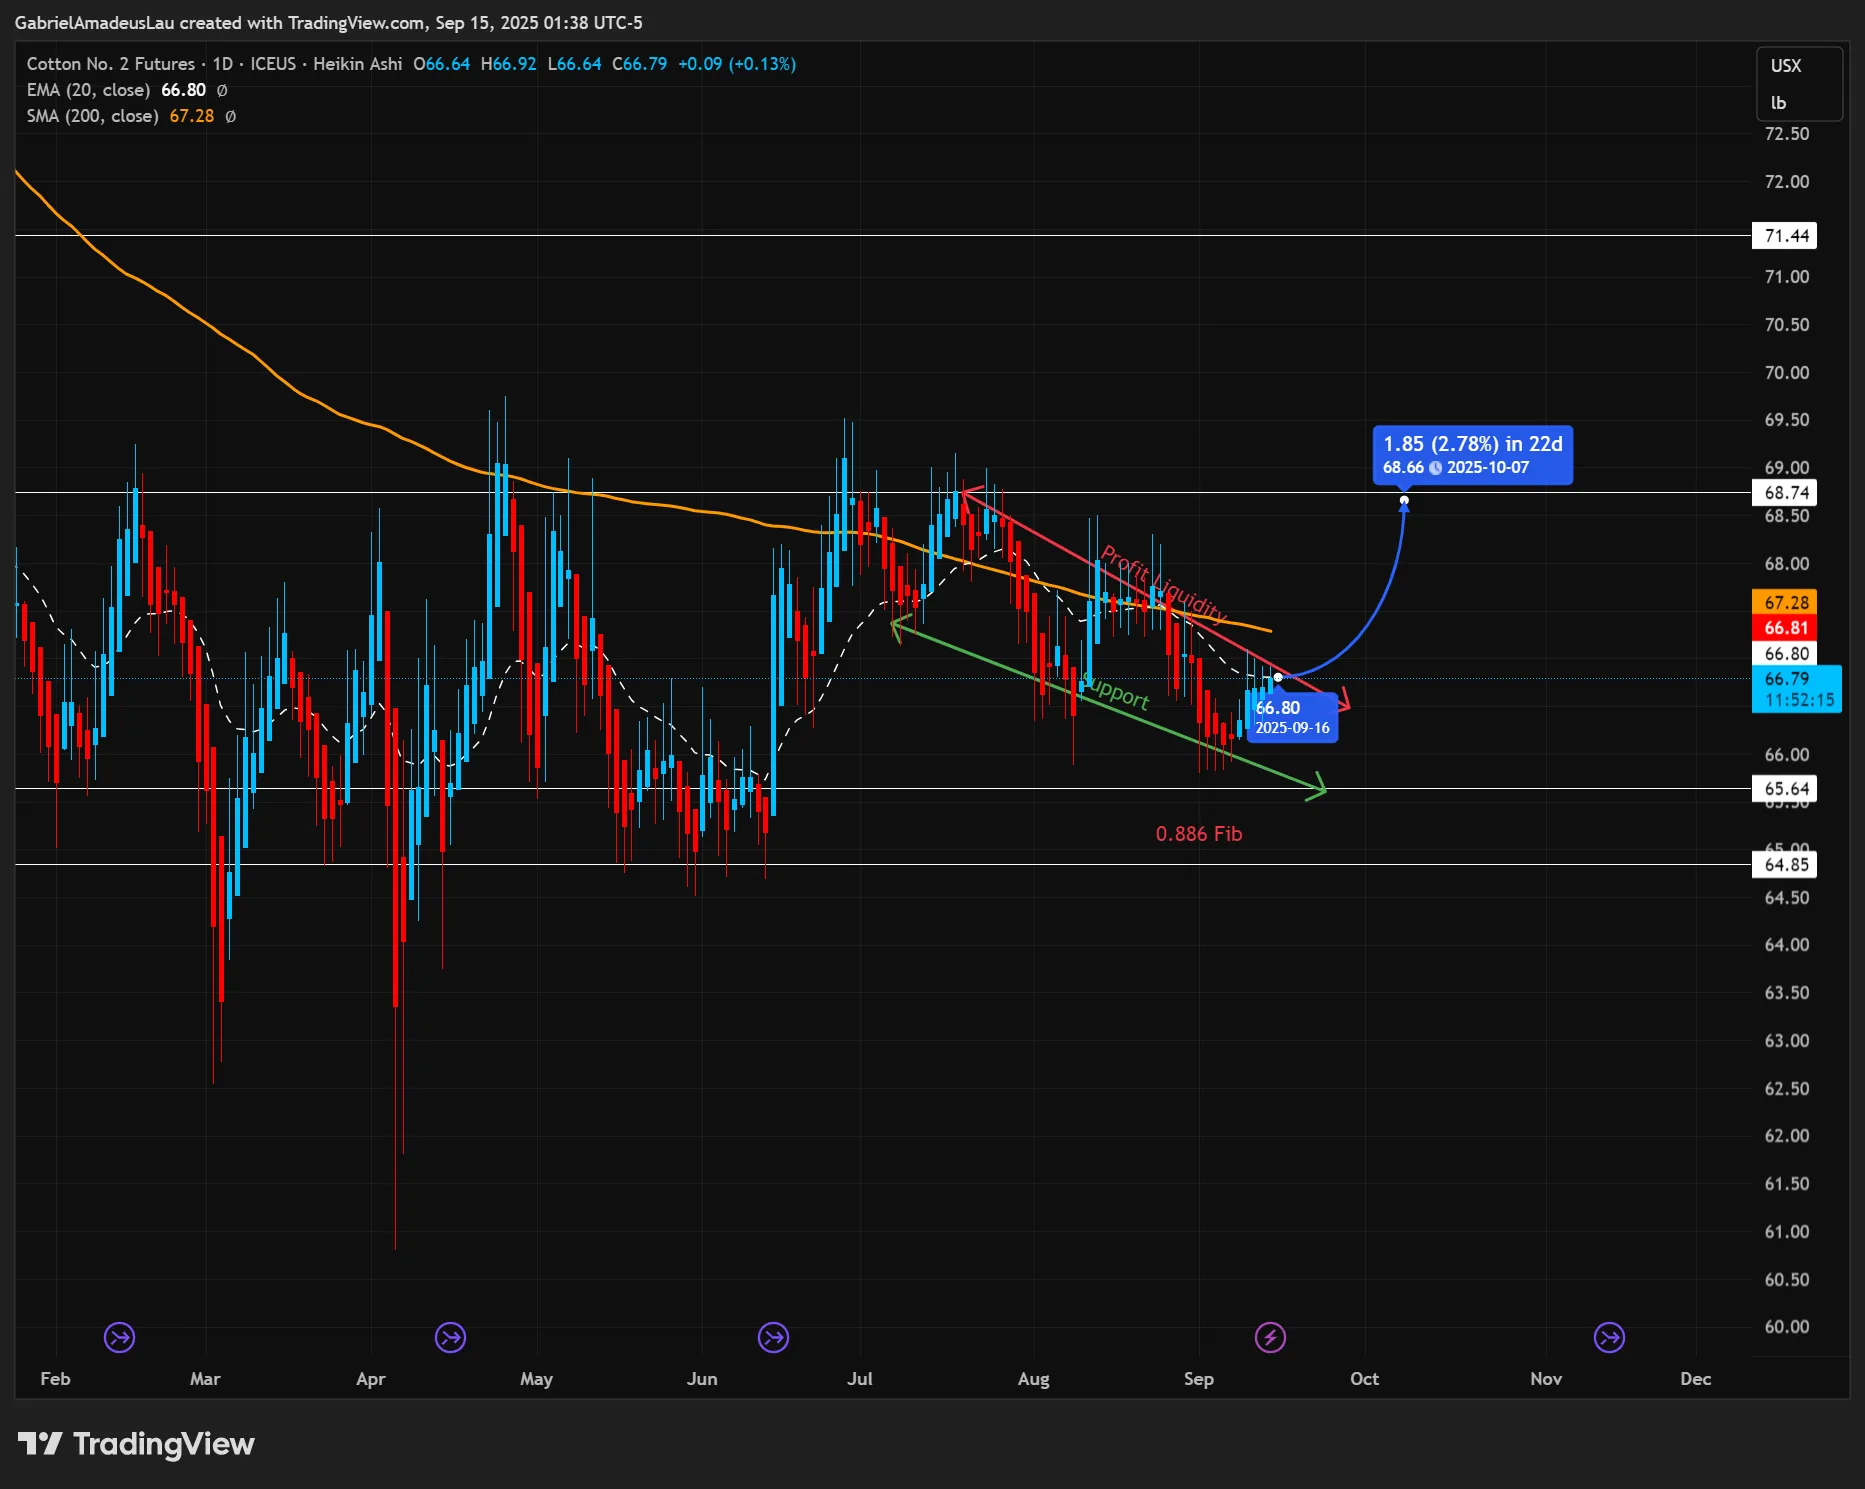This screenshot has height=1489, width=1865.
Task: Click the GabrielAmadeusLau created-with header text
Action: coord(329,22)
